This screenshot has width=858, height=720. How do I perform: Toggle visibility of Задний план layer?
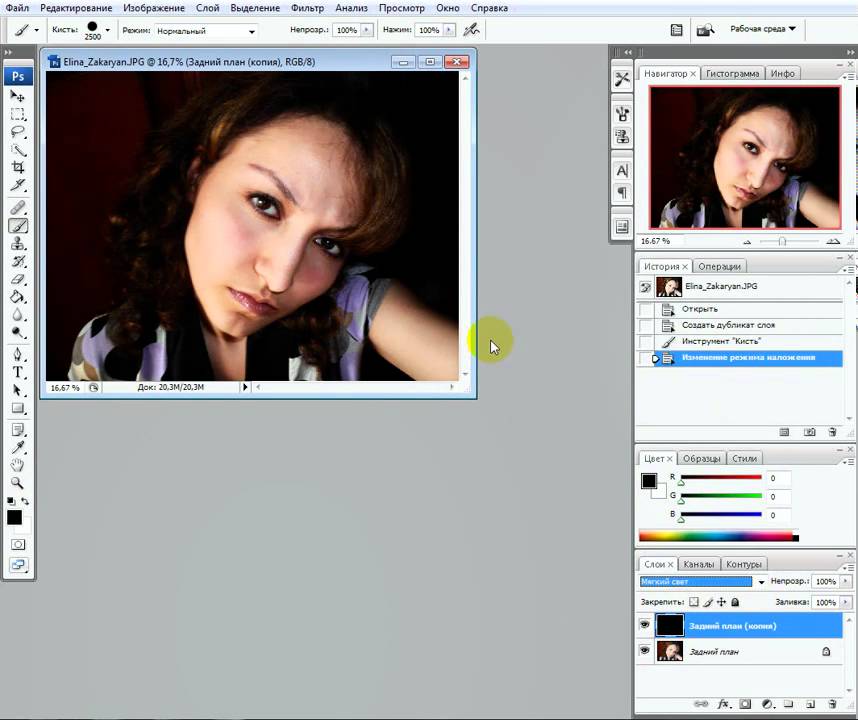point(644,651)
